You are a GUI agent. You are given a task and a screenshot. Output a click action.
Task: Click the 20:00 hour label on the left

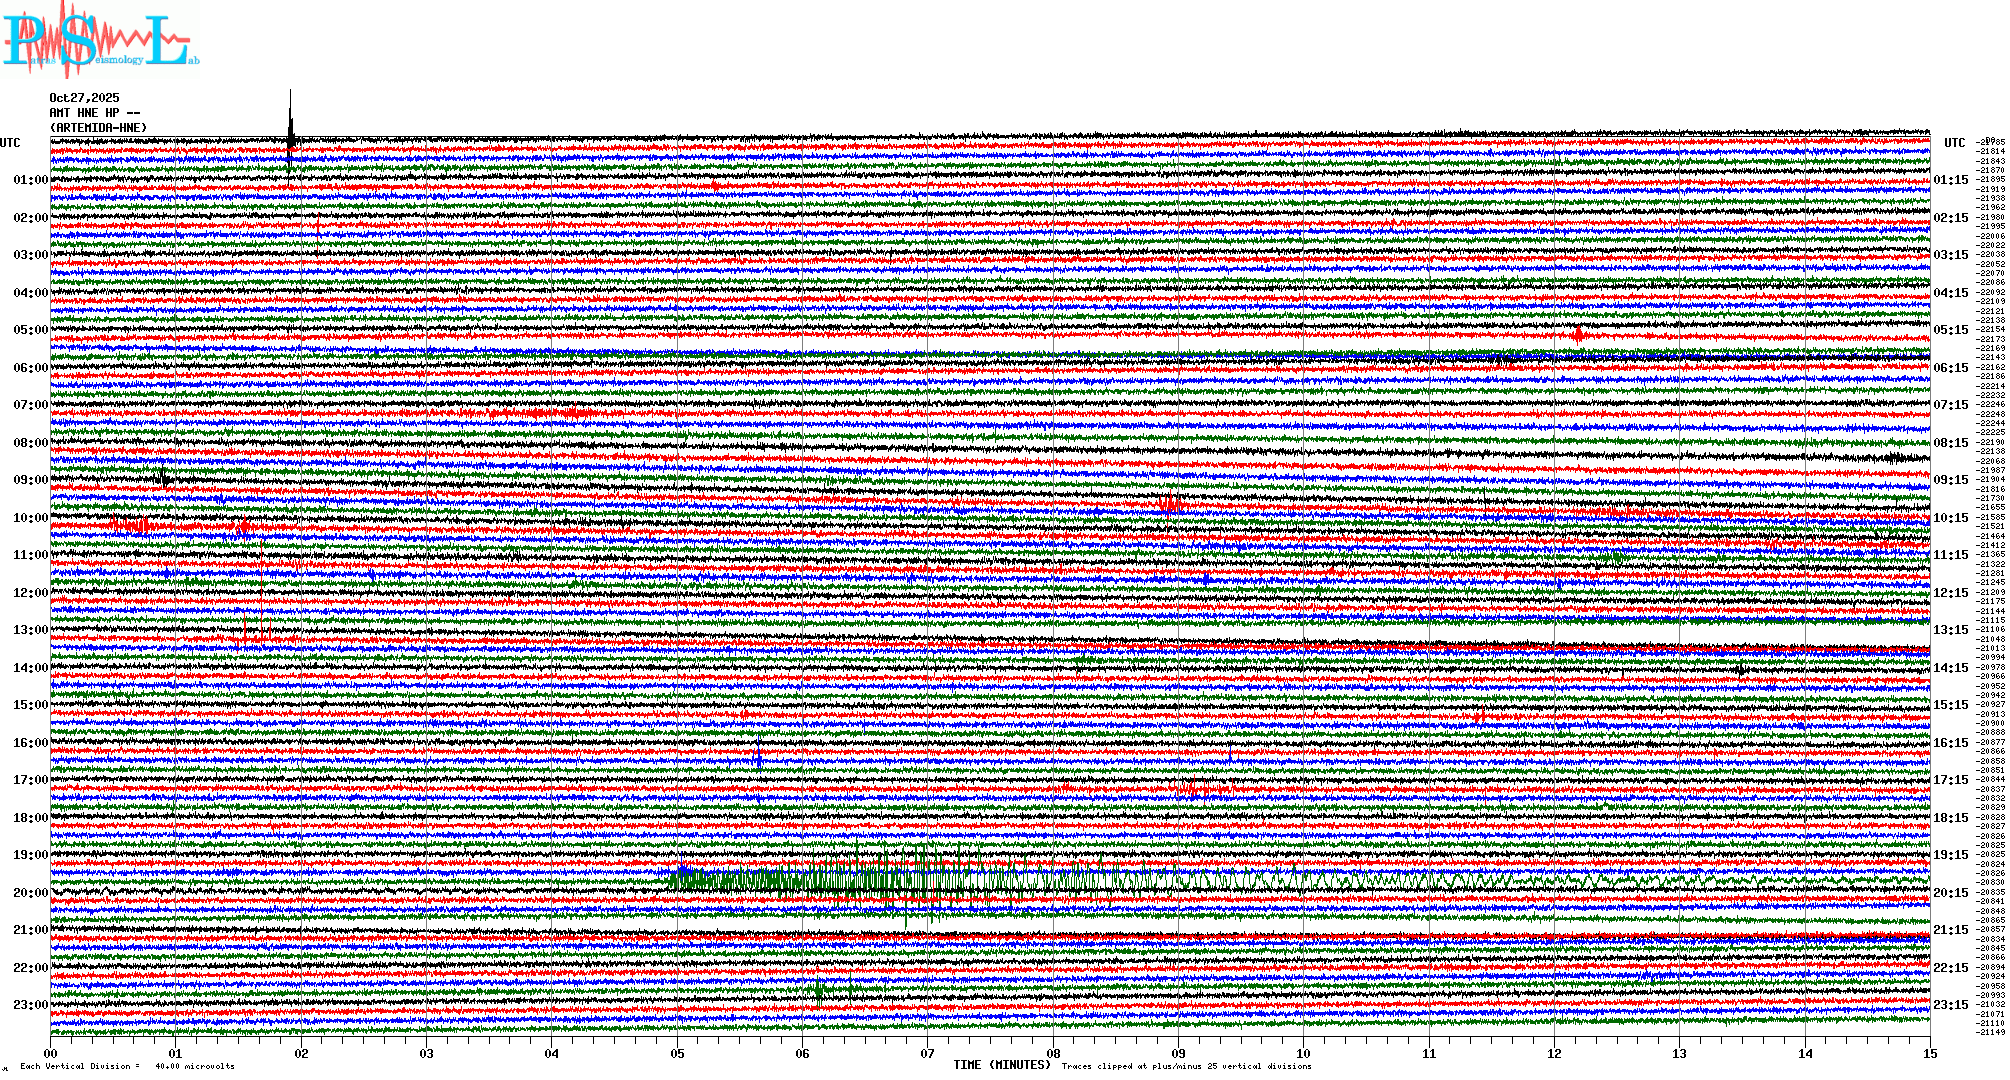coord(30,893)
